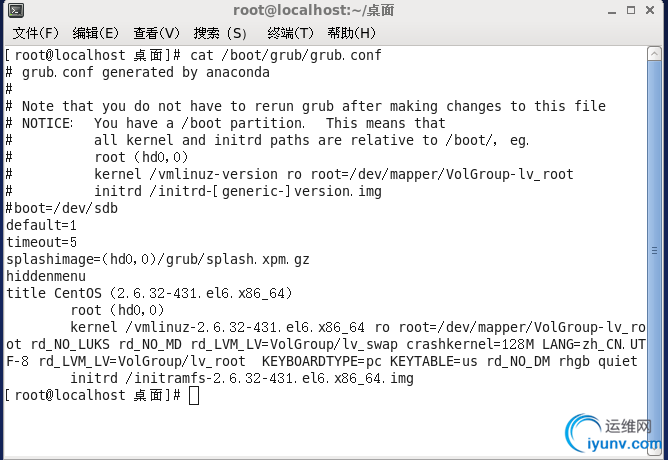Screen dimensions: 668x460
Task: Maximize the terminal window
Action: pos(631,10)
